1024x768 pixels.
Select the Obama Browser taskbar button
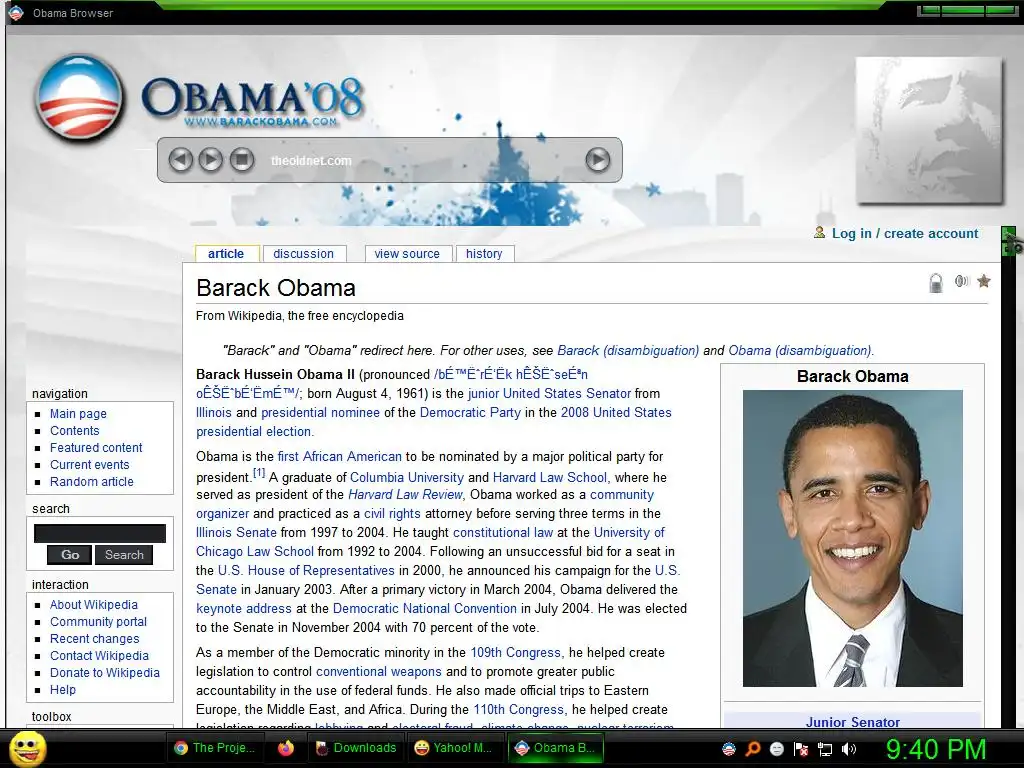554,748
